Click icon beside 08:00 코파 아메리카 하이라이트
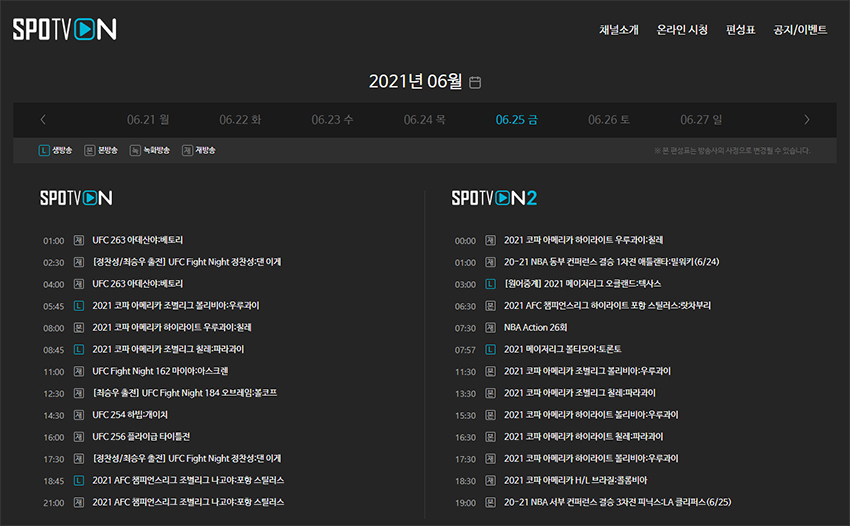This screenshot has width=850, height=526. coord(79,328)
